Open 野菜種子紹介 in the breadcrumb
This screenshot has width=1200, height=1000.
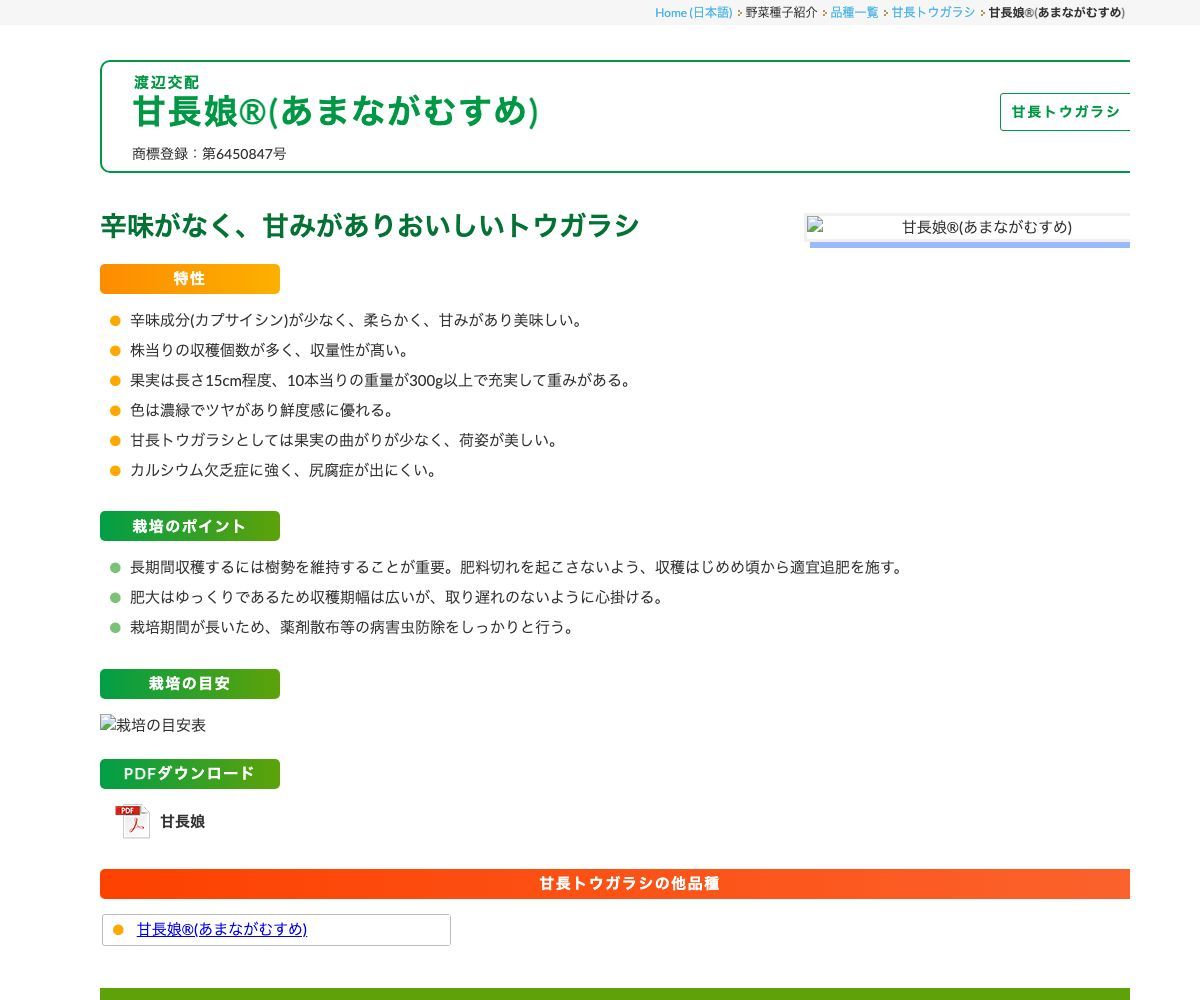coord(781,12)
